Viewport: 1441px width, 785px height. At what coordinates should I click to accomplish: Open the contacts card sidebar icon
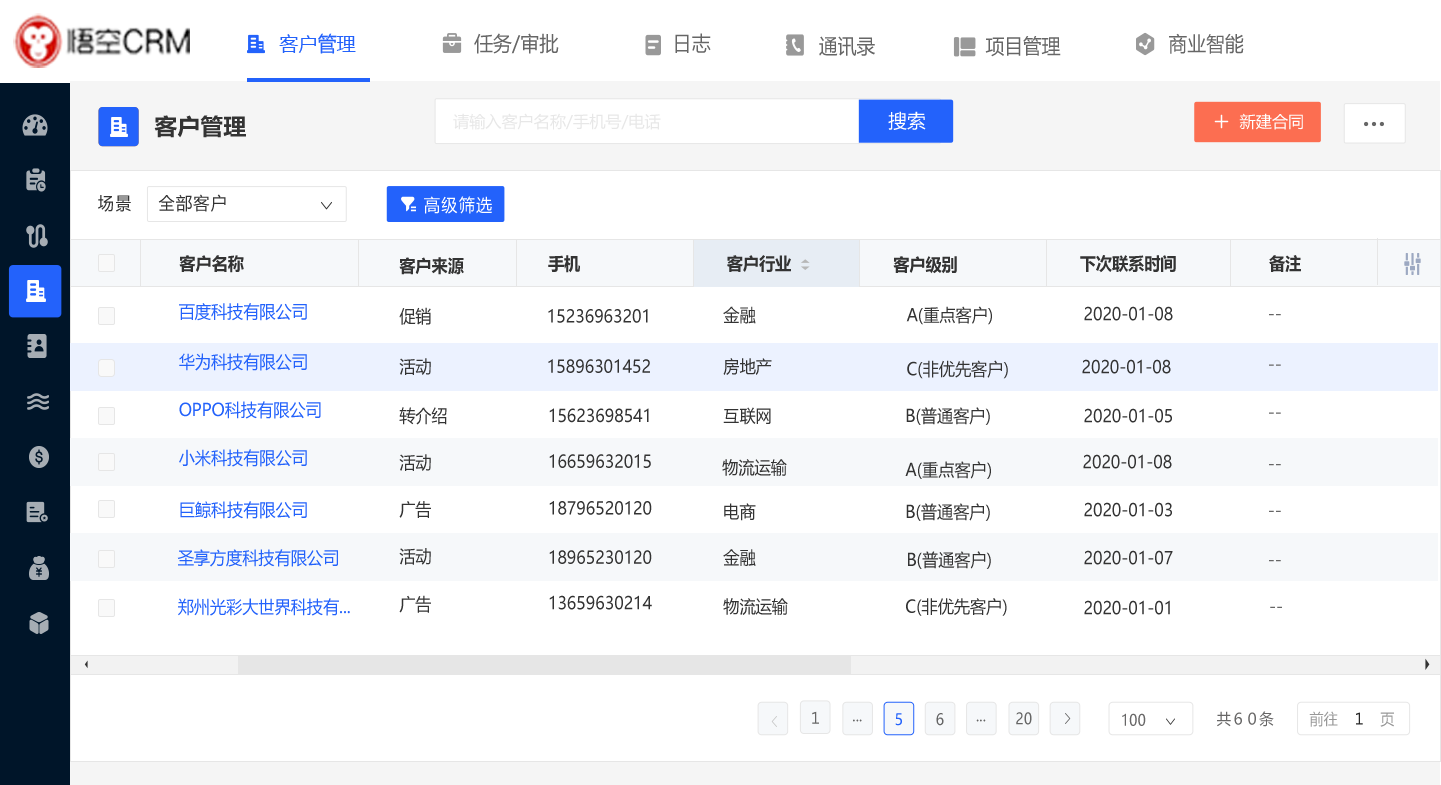[x=35, y=346]
